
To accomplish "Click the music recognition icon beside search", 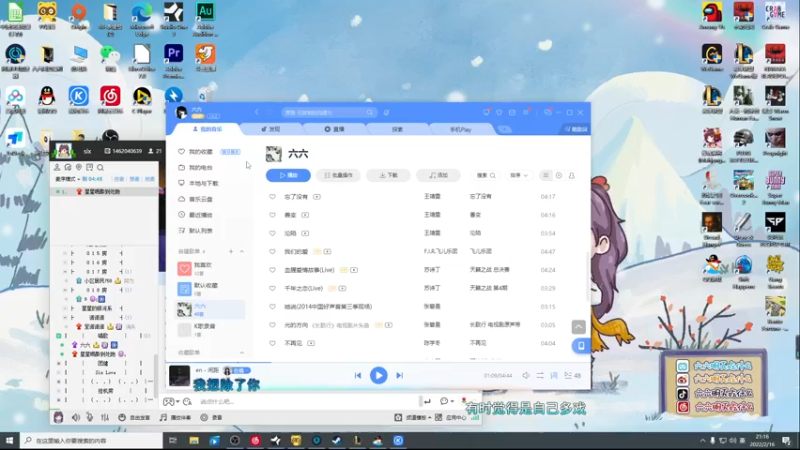I will coord(386,112).
